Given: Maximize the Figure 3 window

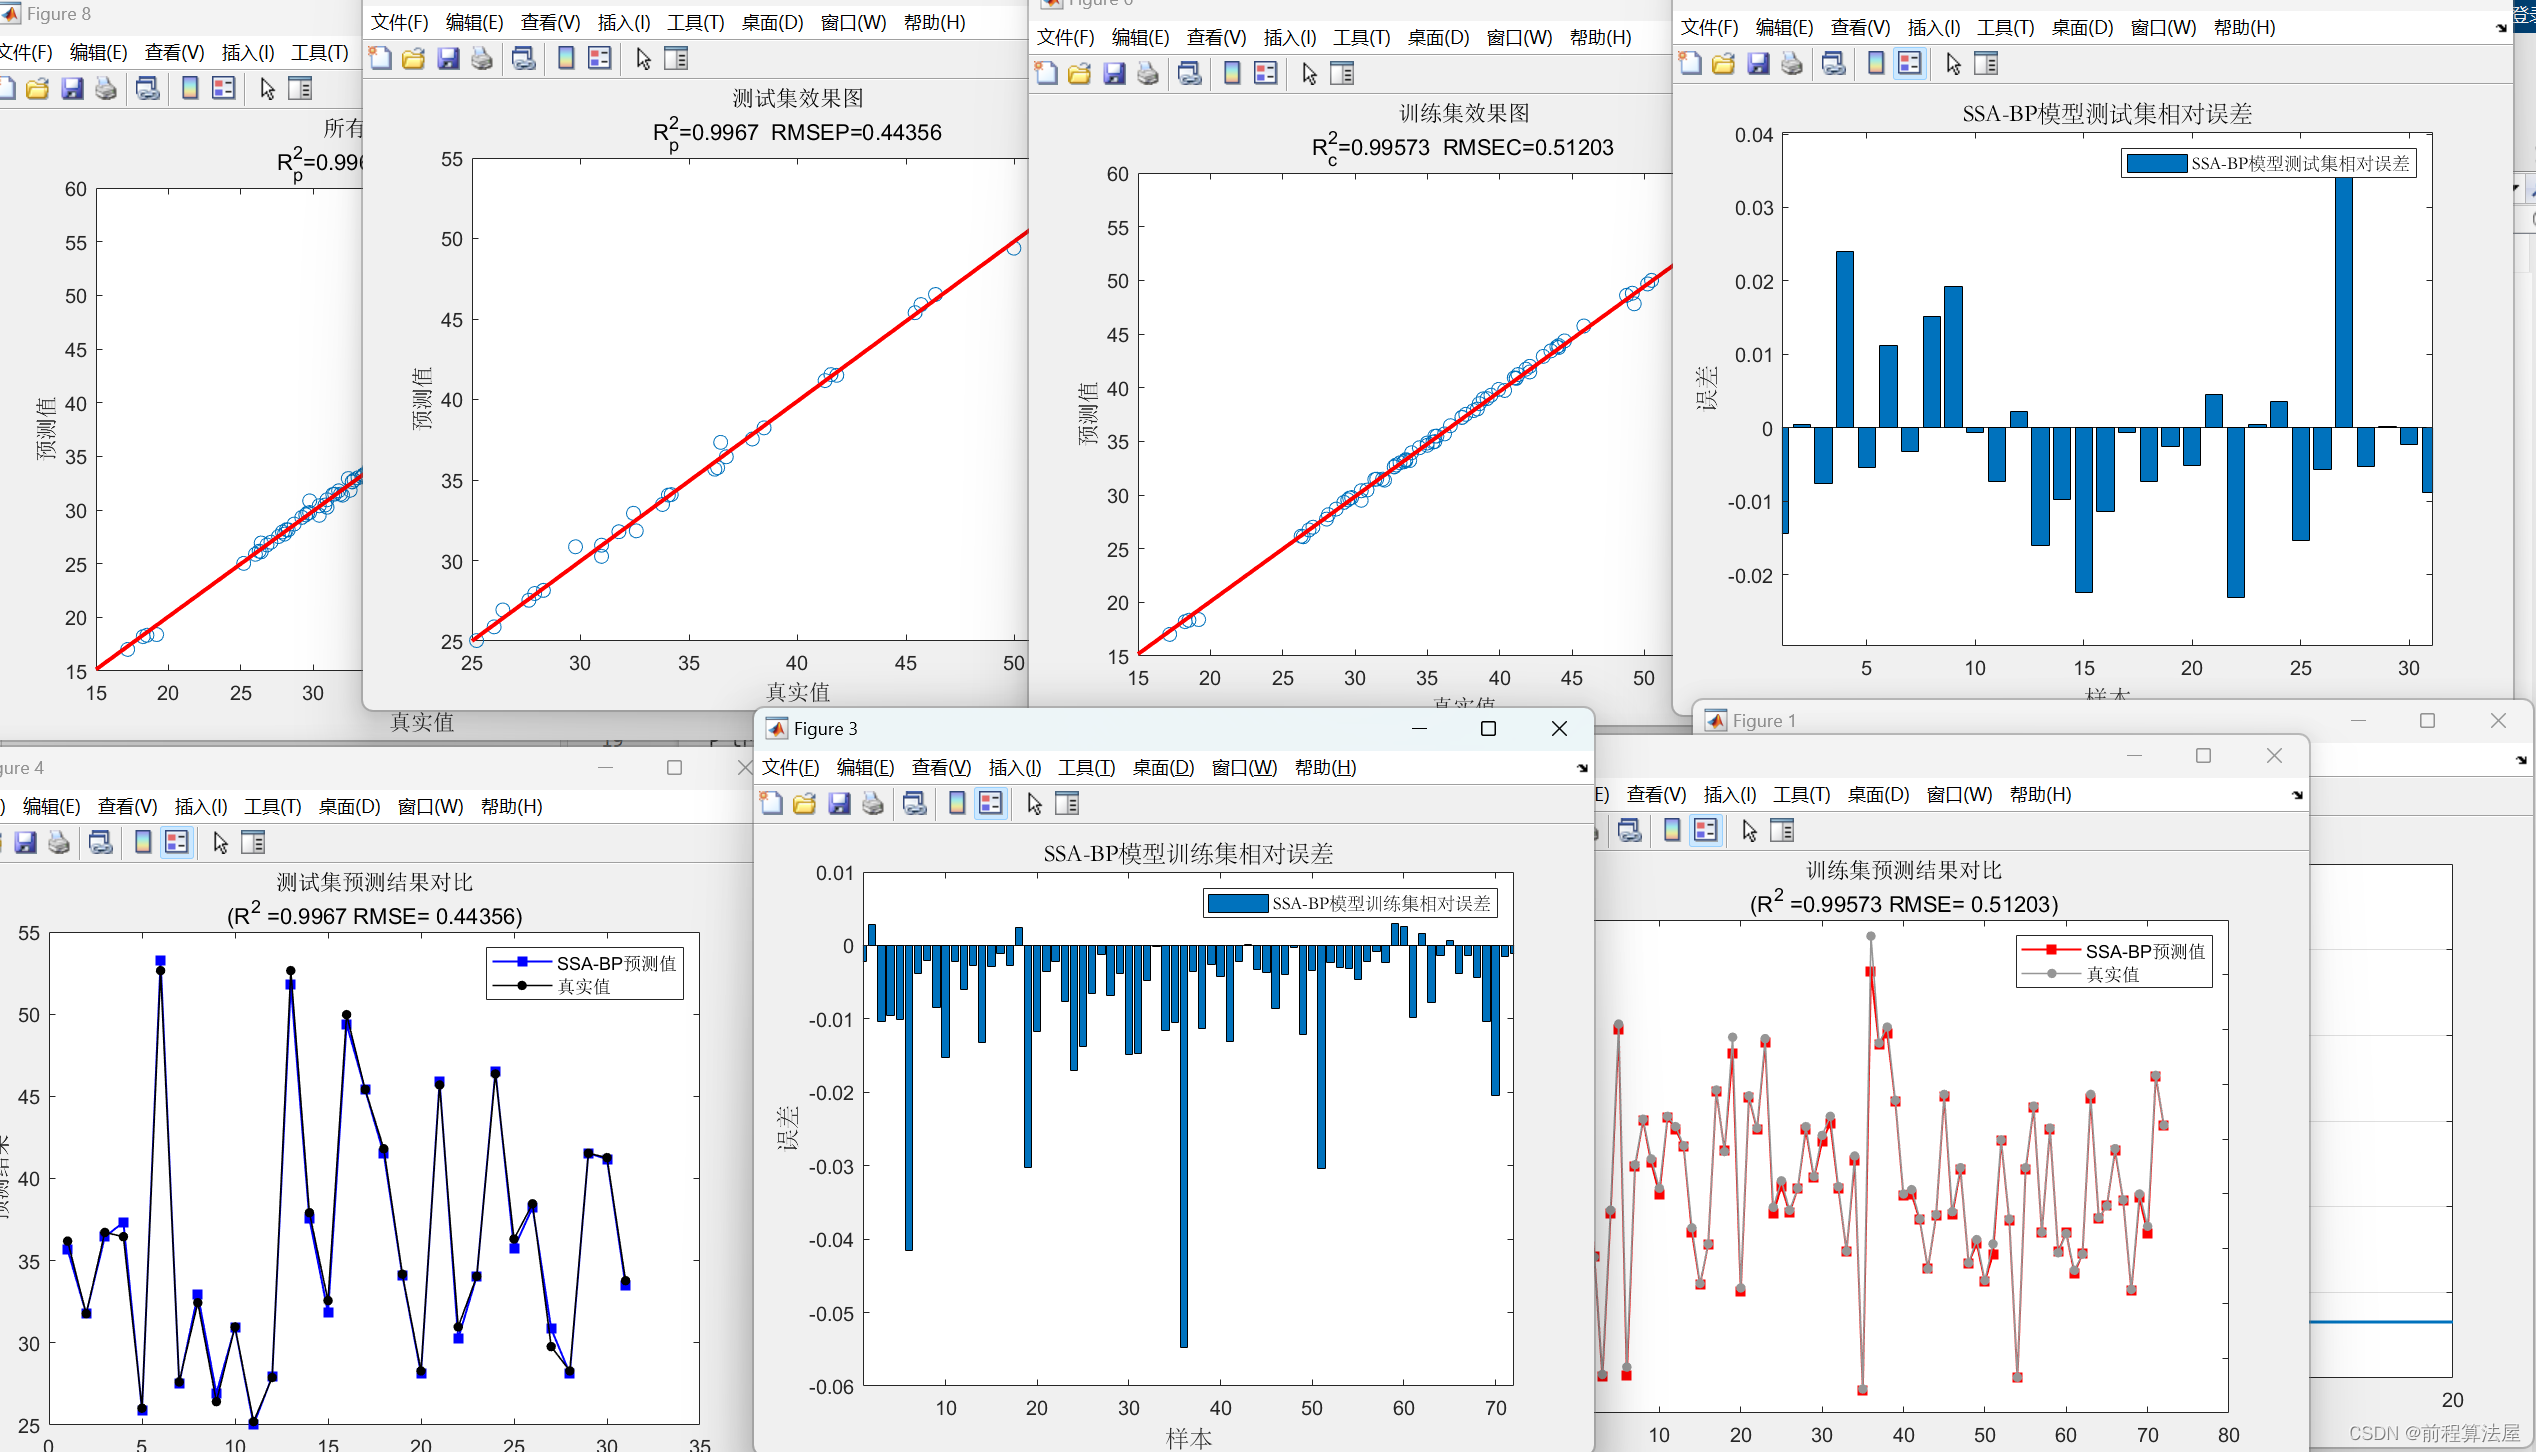Looking at the screenshot, I should tap(1488, 729).
